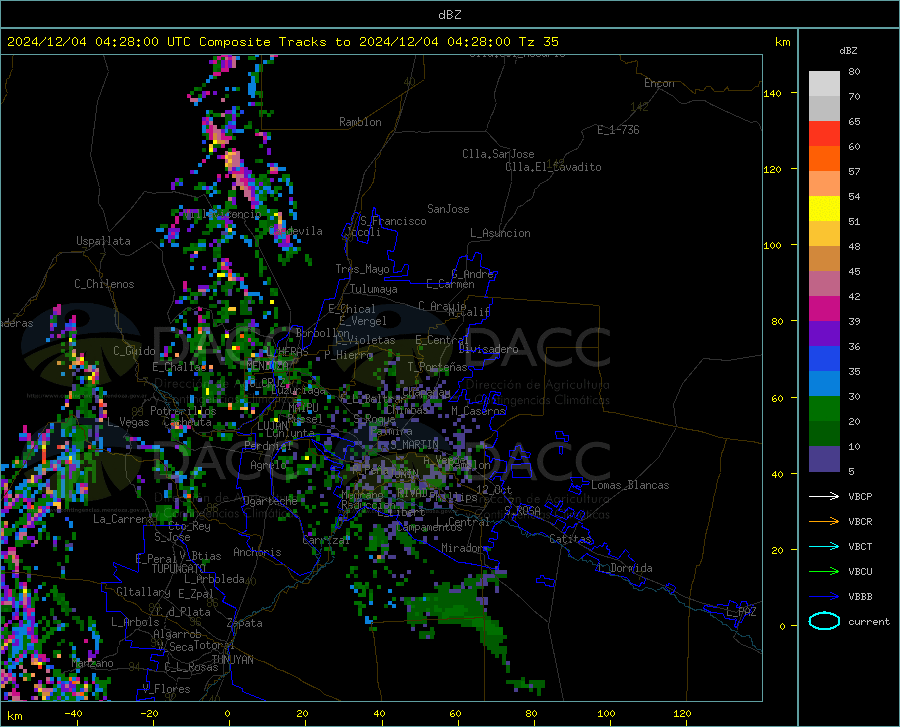Click the Tulumaya place label
The image size is (900, 727).
373,289
